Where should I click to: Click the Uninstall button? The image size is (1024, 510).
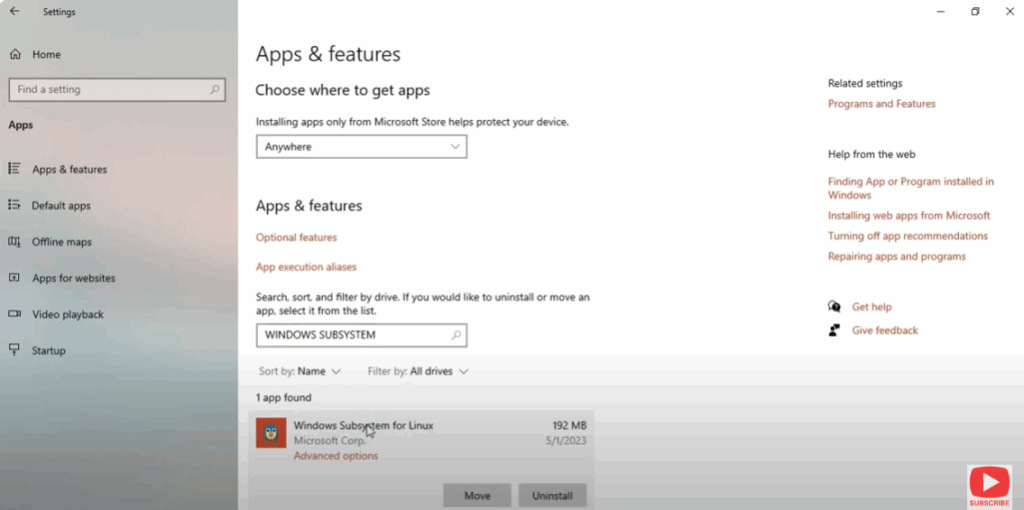pyautogui.click(x=552, y=496)
